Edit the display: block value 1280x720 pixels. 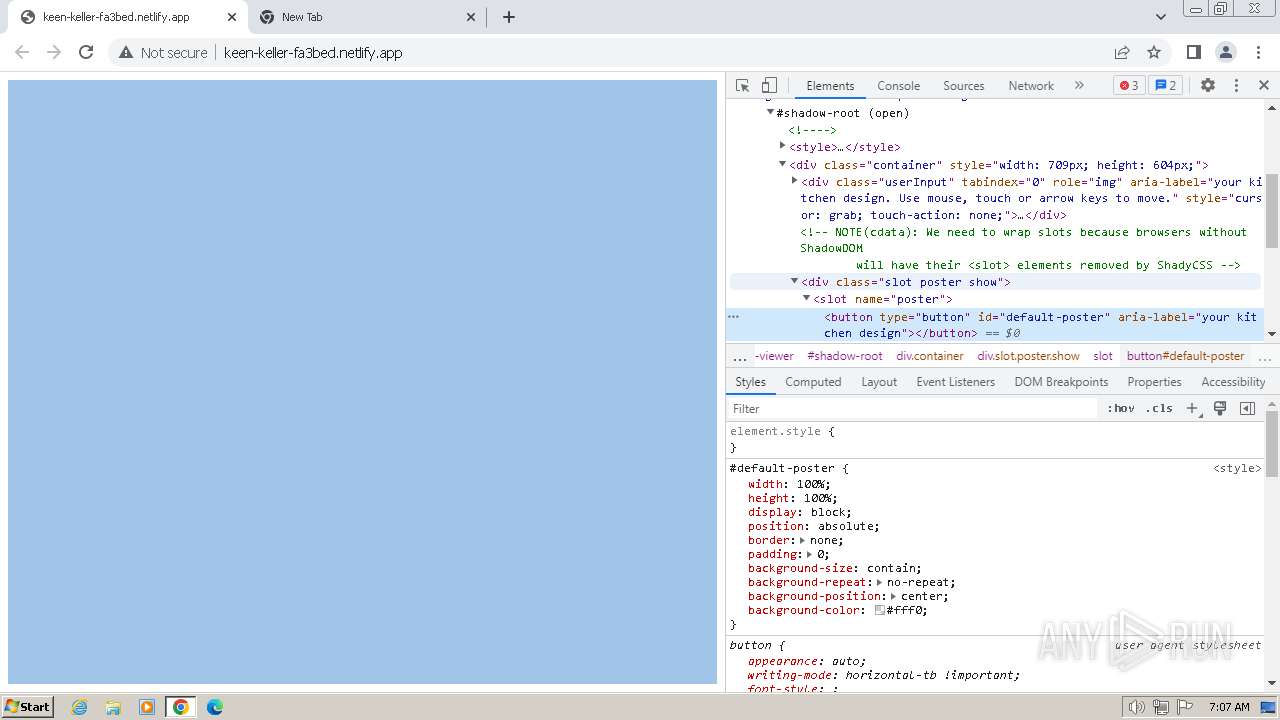coord(828,512)
